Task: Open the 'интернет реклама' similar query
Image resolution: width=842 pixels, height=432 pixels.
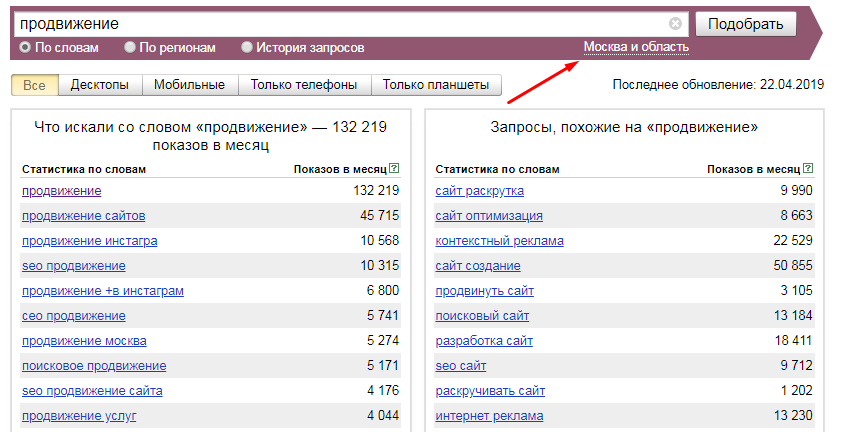Action: click(x=489, y=416)
